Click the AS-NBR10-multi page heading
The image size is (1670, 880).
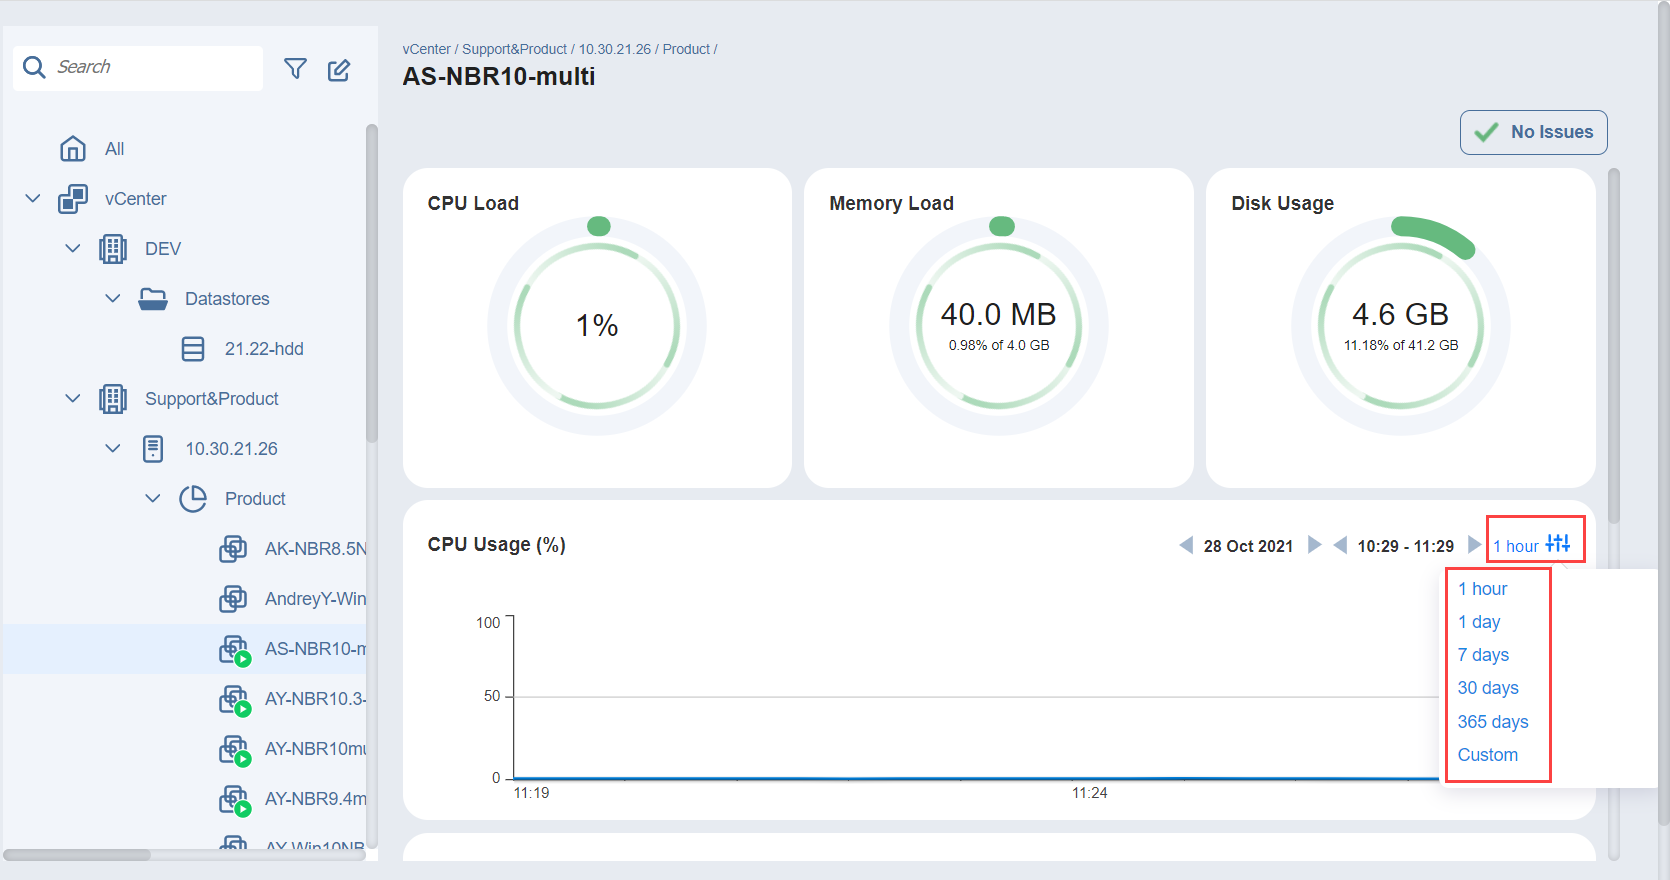(x=499, y=77)
